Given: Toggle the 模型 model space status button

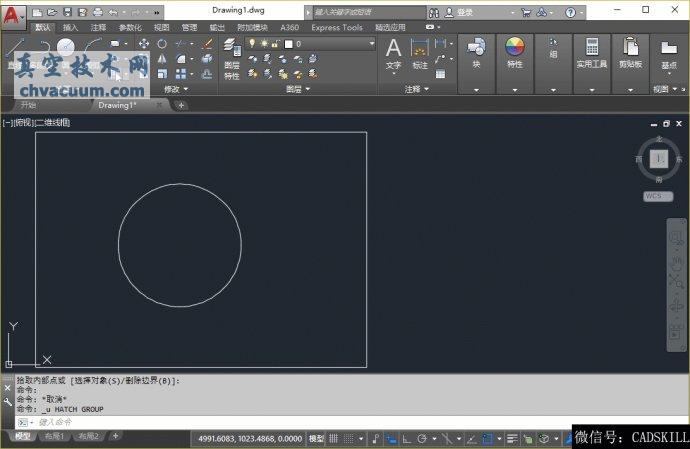Looking at the screenshot, I should (316, 438).
